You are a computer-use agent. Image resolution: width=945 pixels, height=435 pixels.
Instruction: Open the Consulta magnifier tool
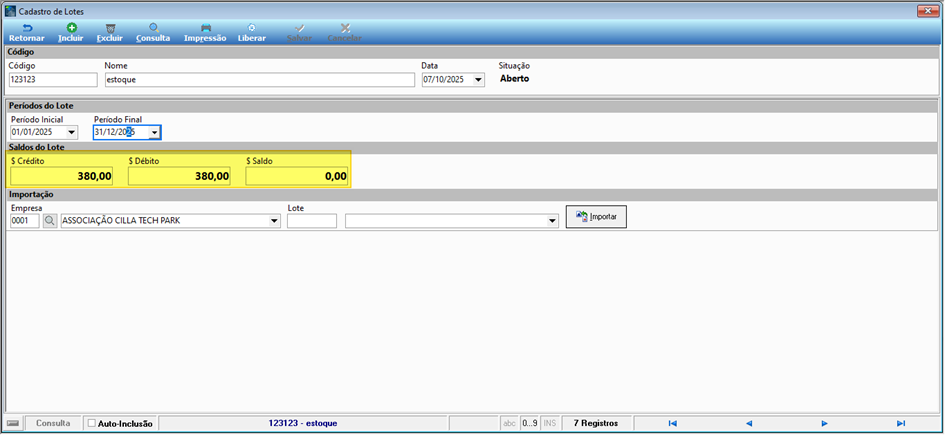pos(153,33)
